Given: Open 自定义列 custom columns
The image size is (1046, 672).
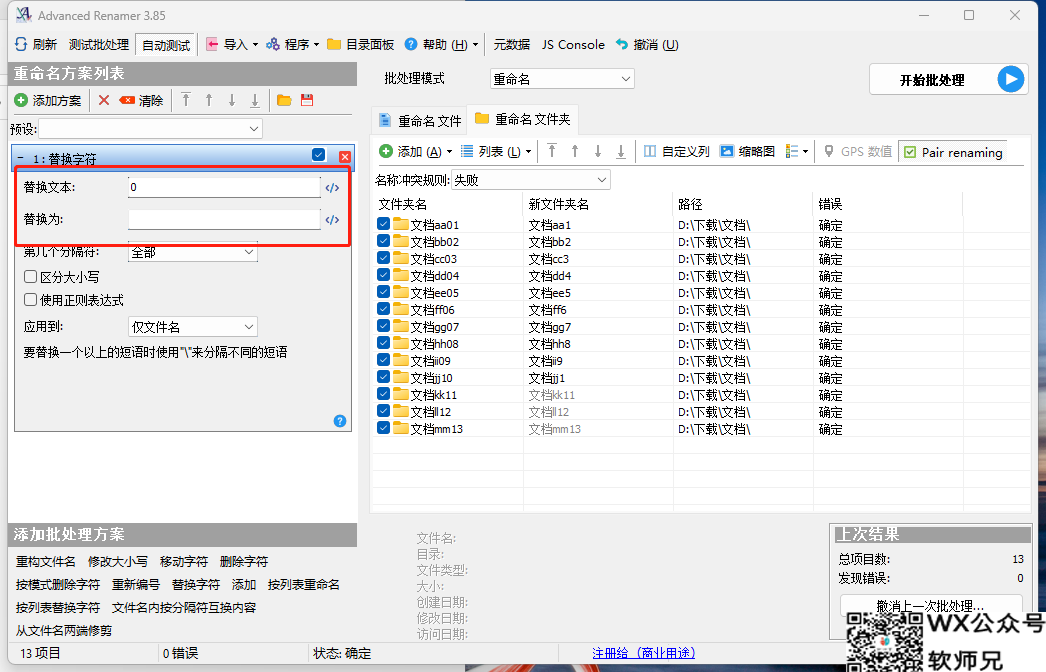Looking at the screenshot, I should tap(676, 151).
